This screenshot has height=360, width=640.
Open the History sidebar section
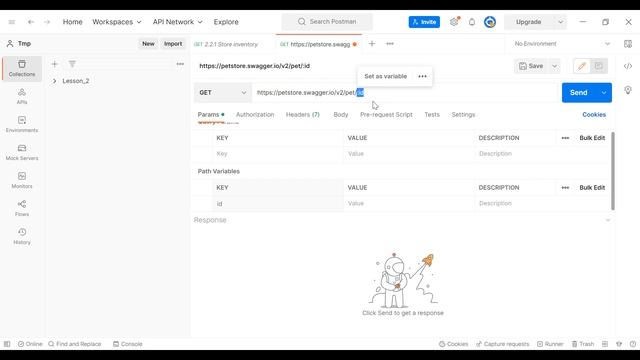(x=22, y=236)
